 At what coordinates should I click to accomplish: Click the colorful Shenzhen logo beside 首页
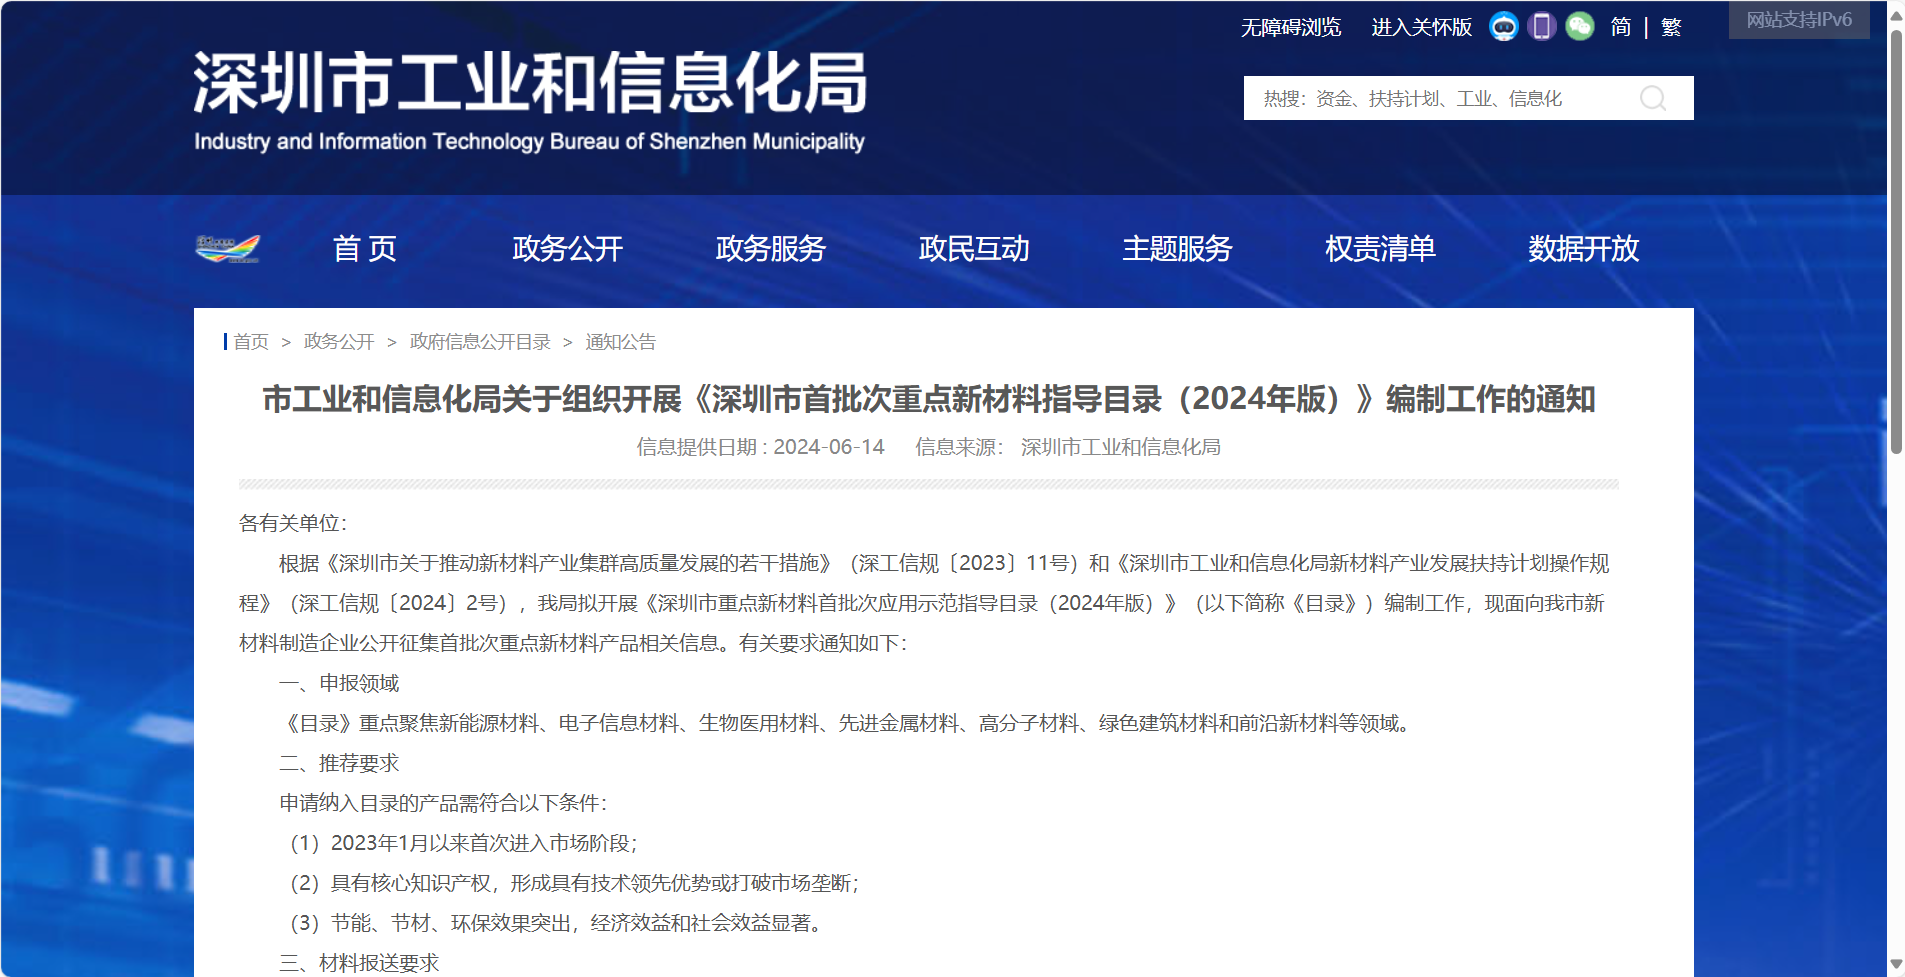(x=227, y=248)
